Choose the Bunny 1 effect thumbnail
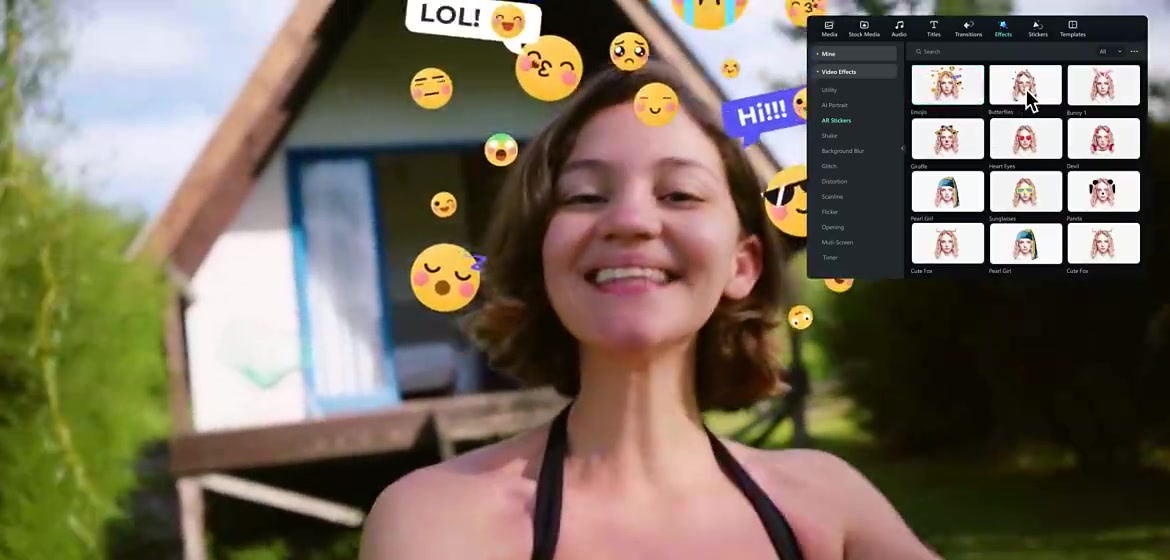1170x560 pixels. point(1104,84)
